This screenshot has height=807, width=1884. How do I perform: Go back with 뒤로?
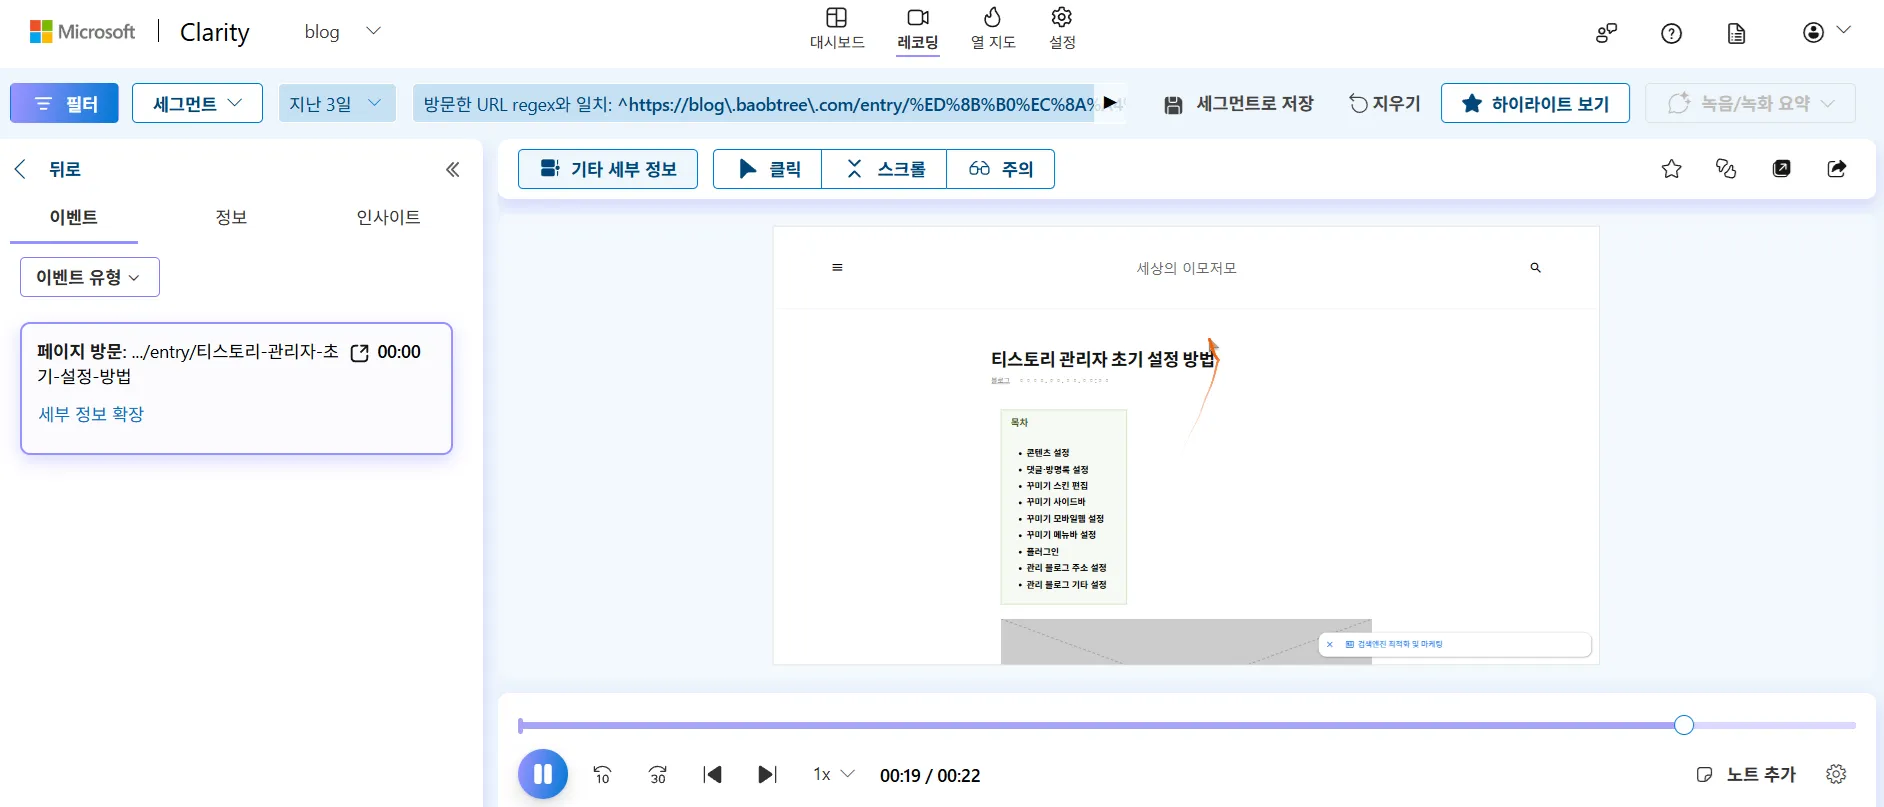tap(47, 169)
